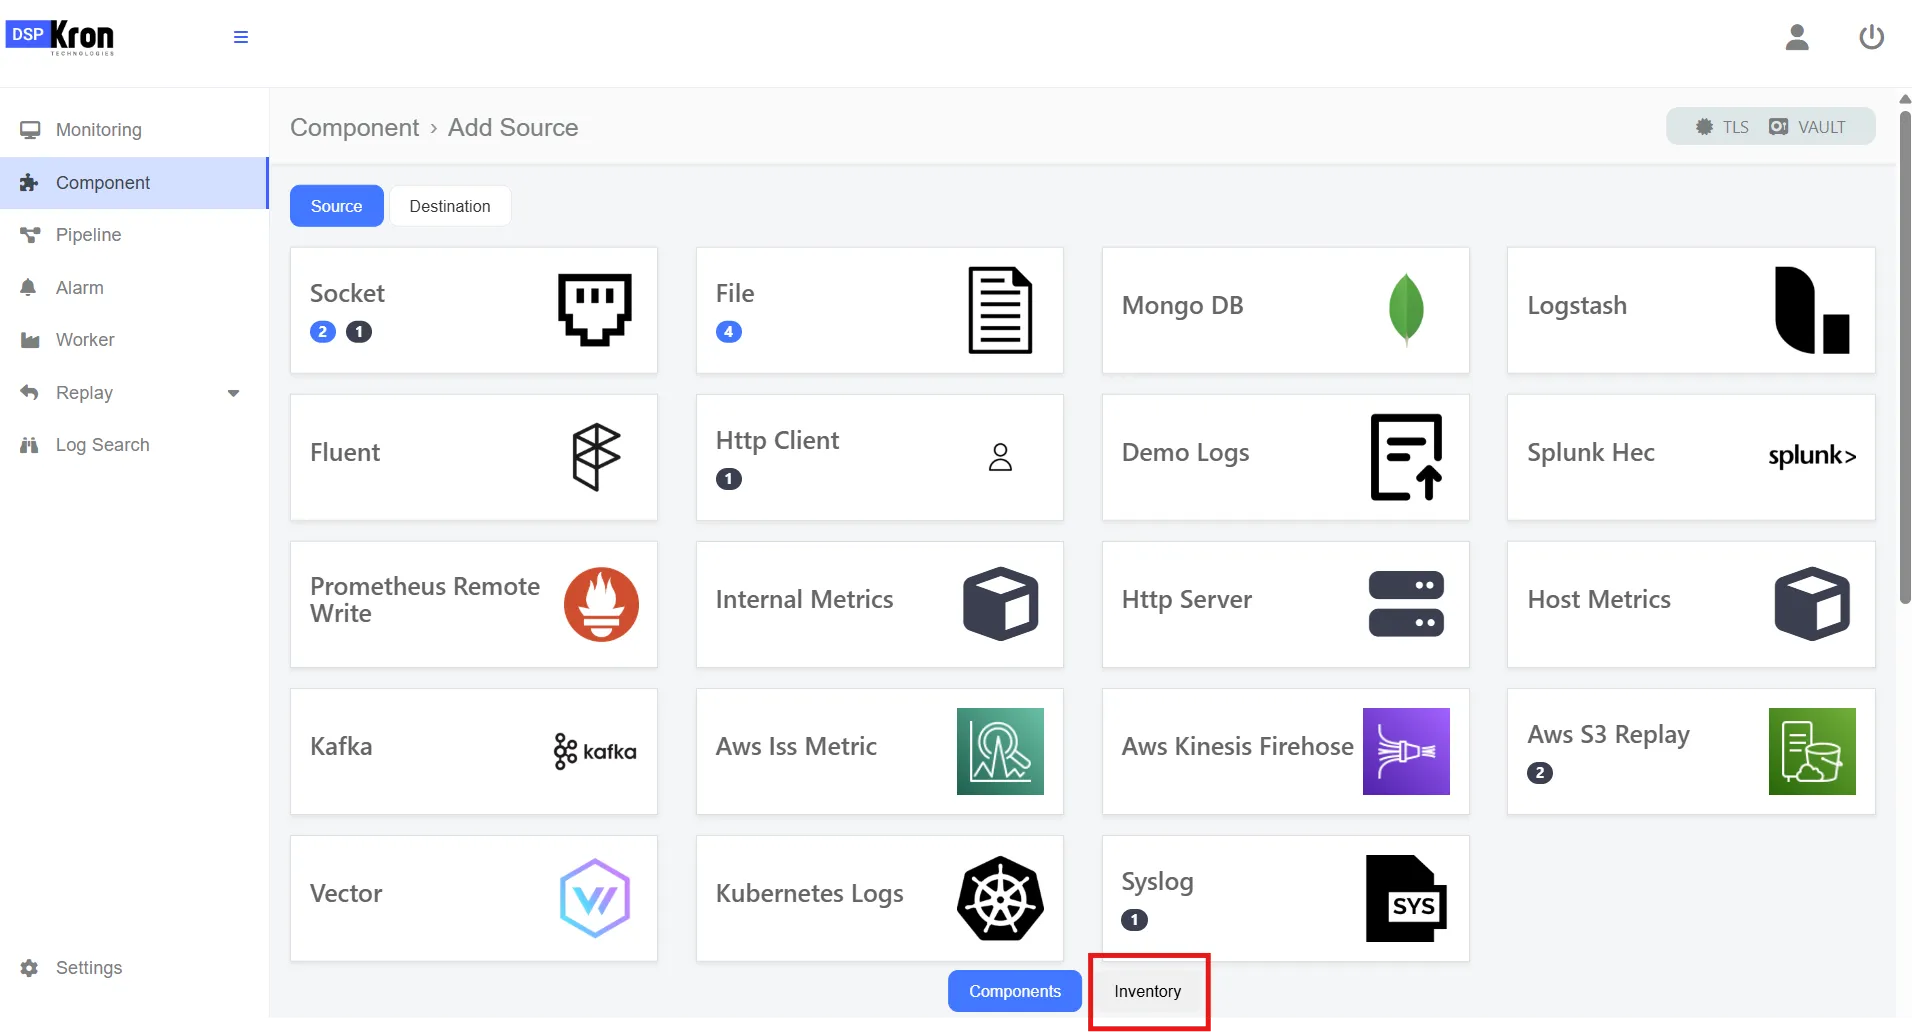This screenshot has height=1032, width=1912.
Task: Select the Prometheus Remote Write title
Action: point(425,600)
